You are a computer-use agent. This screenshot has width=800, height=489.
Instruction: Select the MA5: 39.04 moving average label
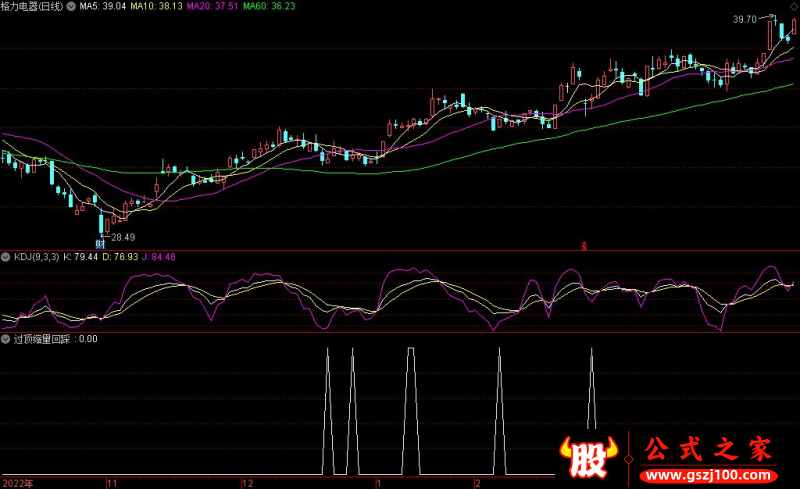click(103, 6)
